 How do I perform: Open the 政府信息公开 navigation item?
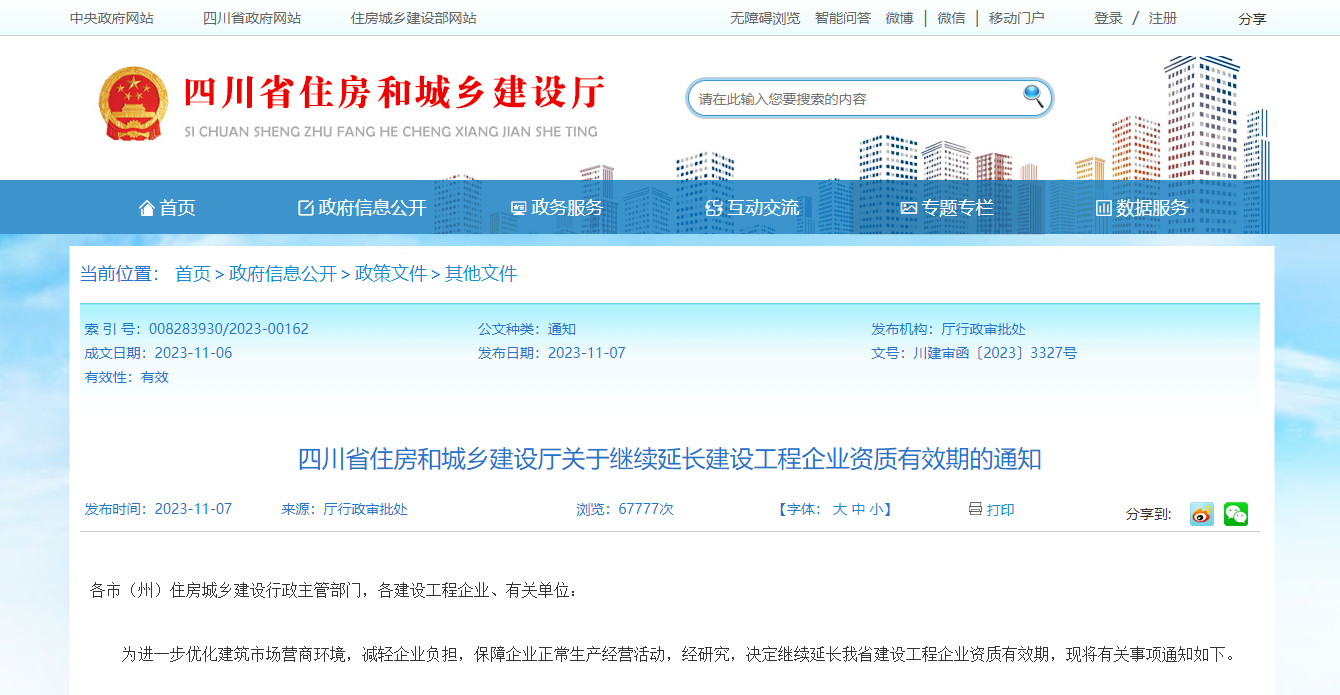(x=362, y=208)
